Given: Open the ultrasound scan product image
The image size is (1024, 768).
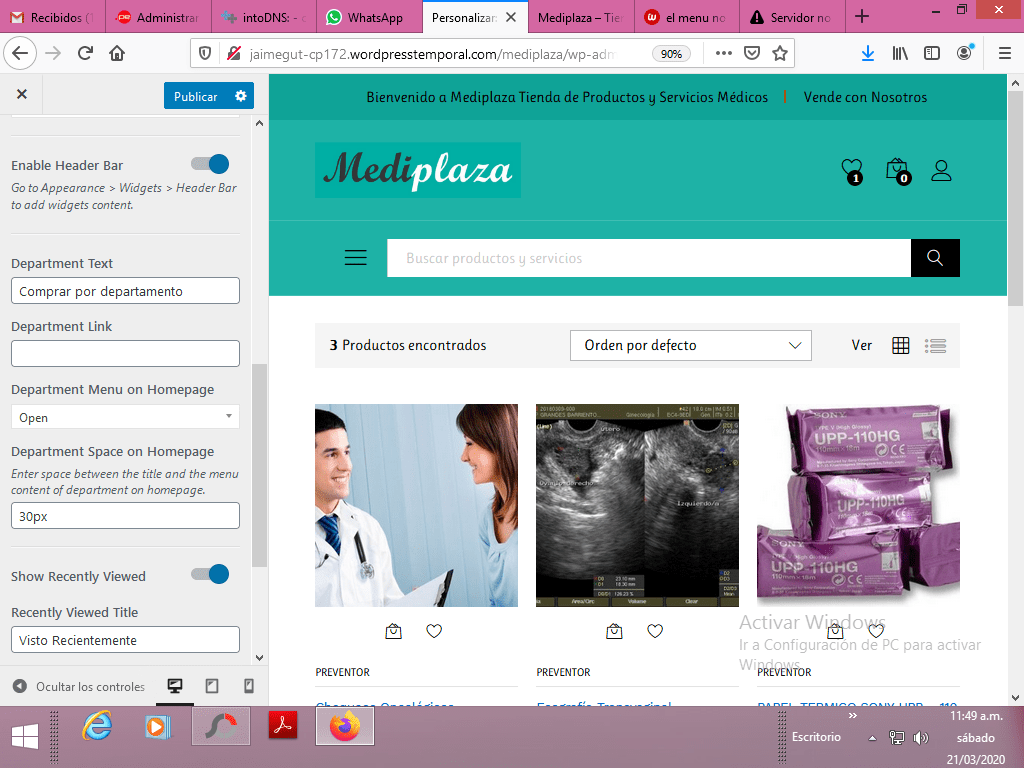Looking at the screenshot, I should click(x=637, y=505).
